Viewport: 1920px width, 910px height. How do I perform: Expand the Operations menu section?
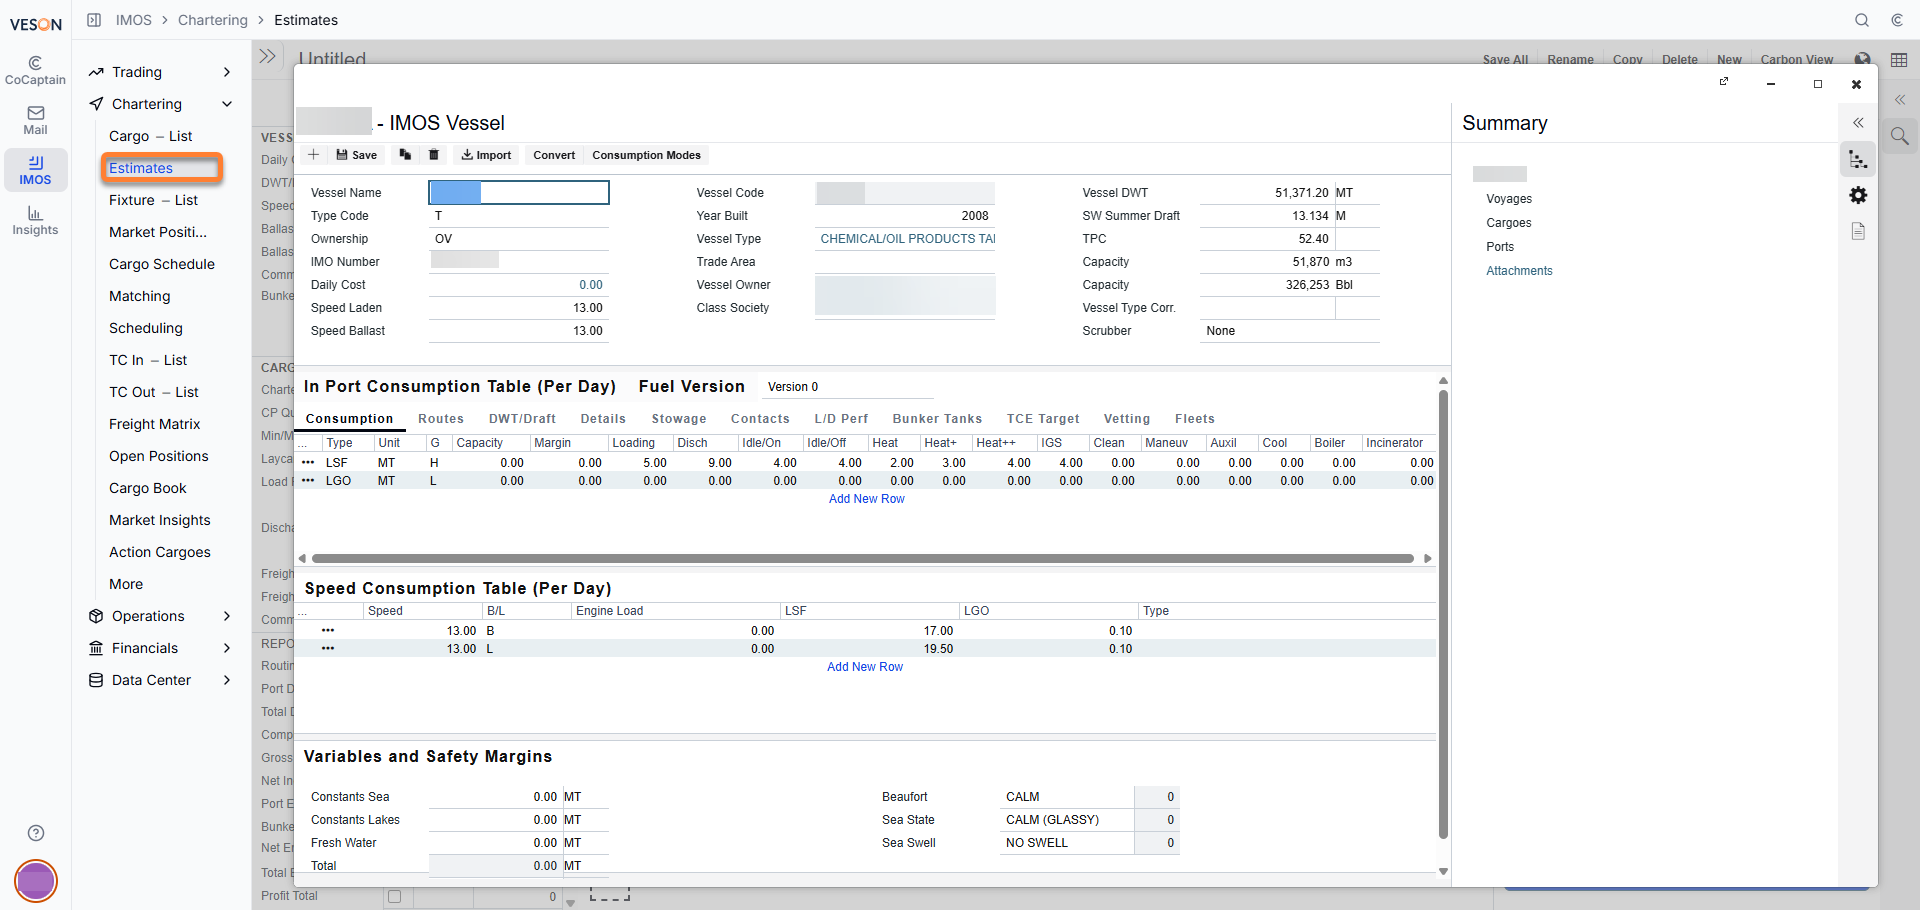tap(160, 616)
